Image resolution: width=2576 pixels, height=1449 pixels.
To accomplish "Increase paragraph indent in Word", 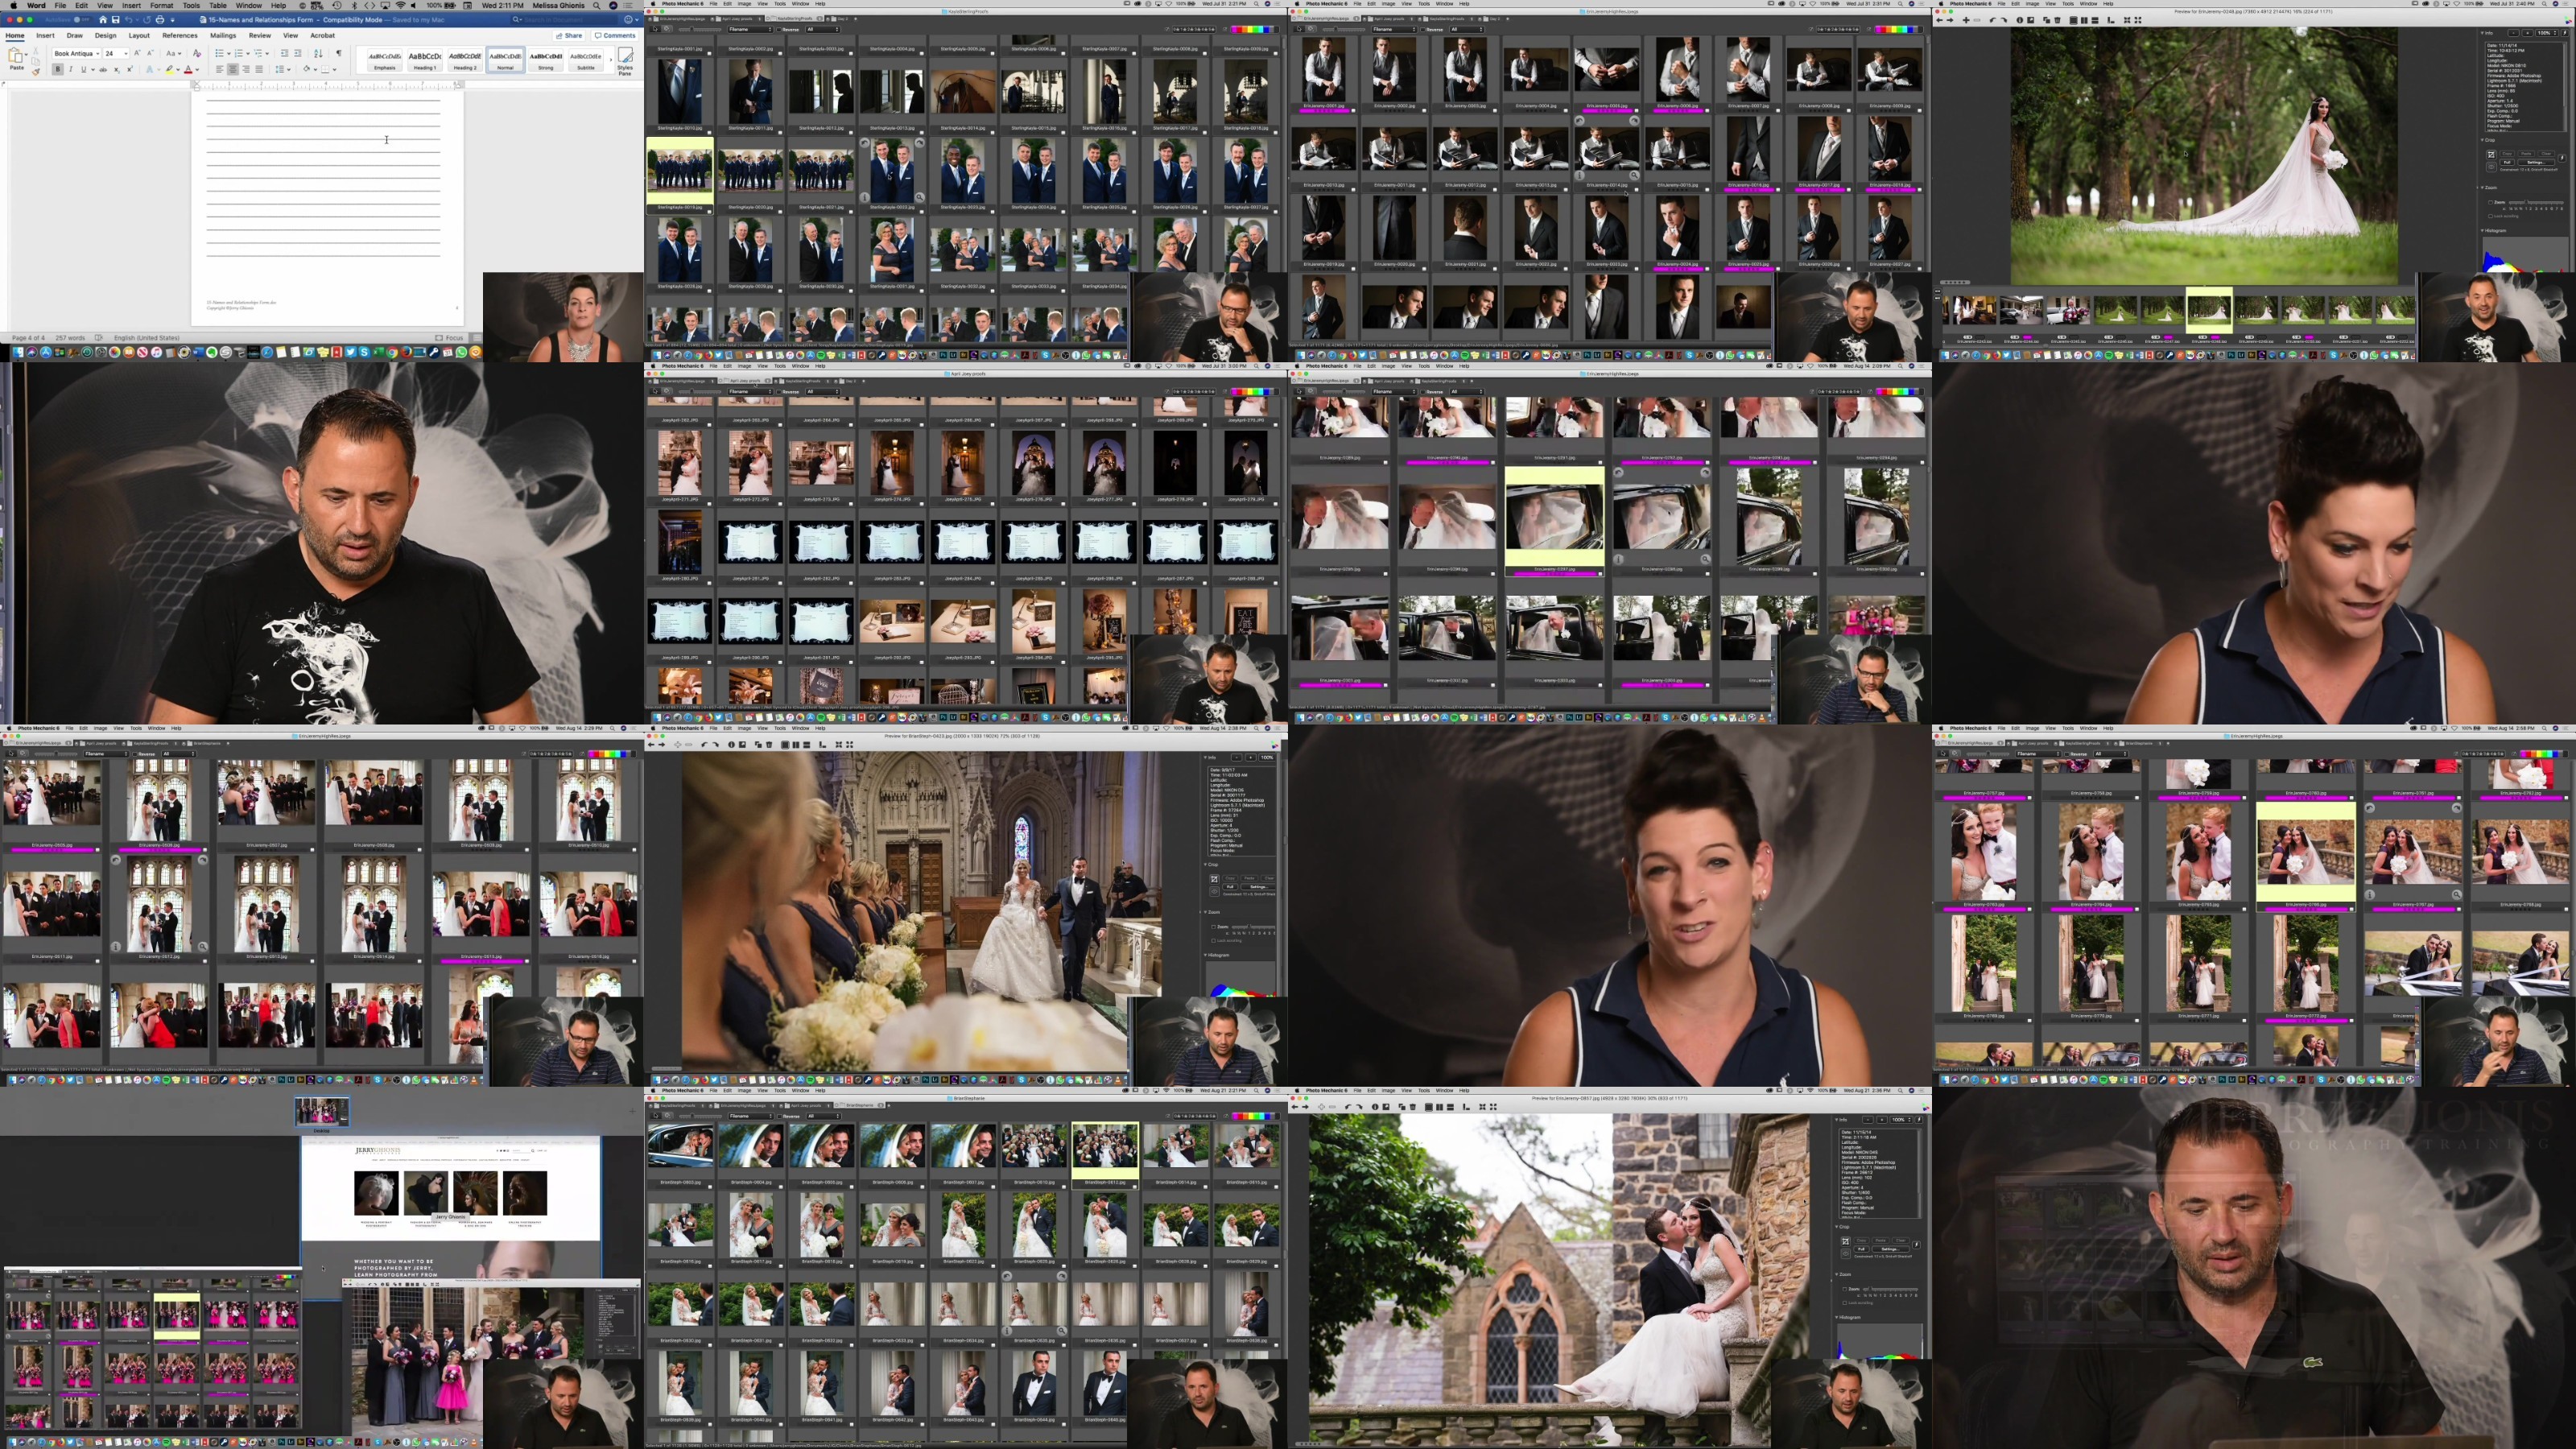I will point(297,53).
